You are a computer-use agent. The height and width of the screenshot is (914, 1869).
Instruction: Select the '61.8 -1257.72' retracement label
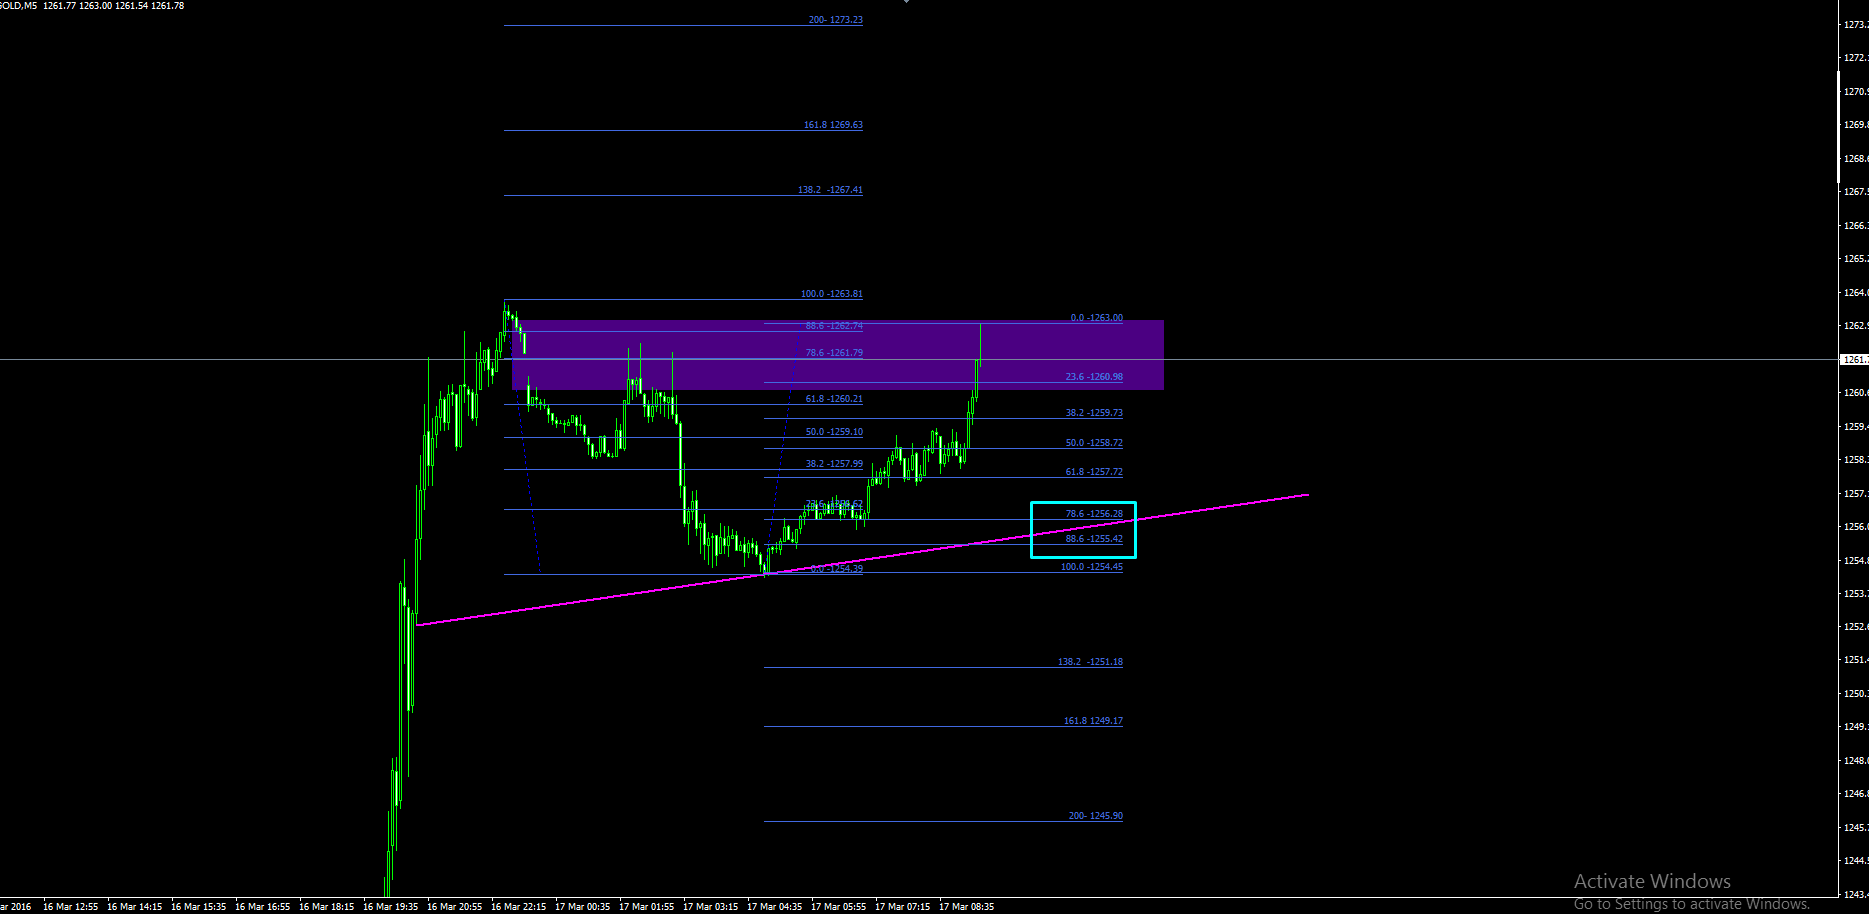[x=1094, y=472]
